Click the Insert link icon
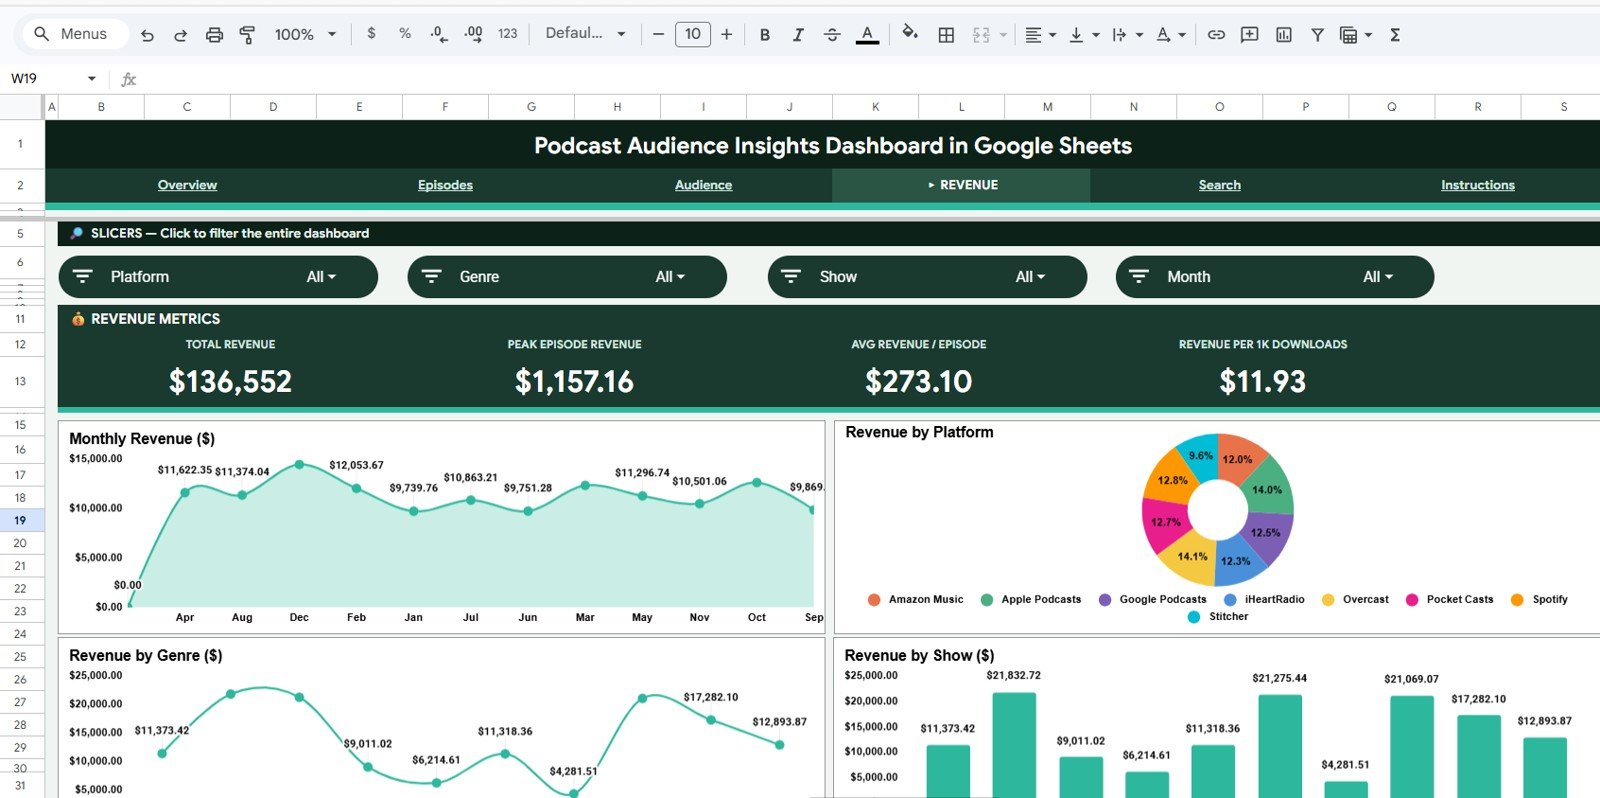The height and width of the screenshot is (798, 1600). [x=1216, y=34]
